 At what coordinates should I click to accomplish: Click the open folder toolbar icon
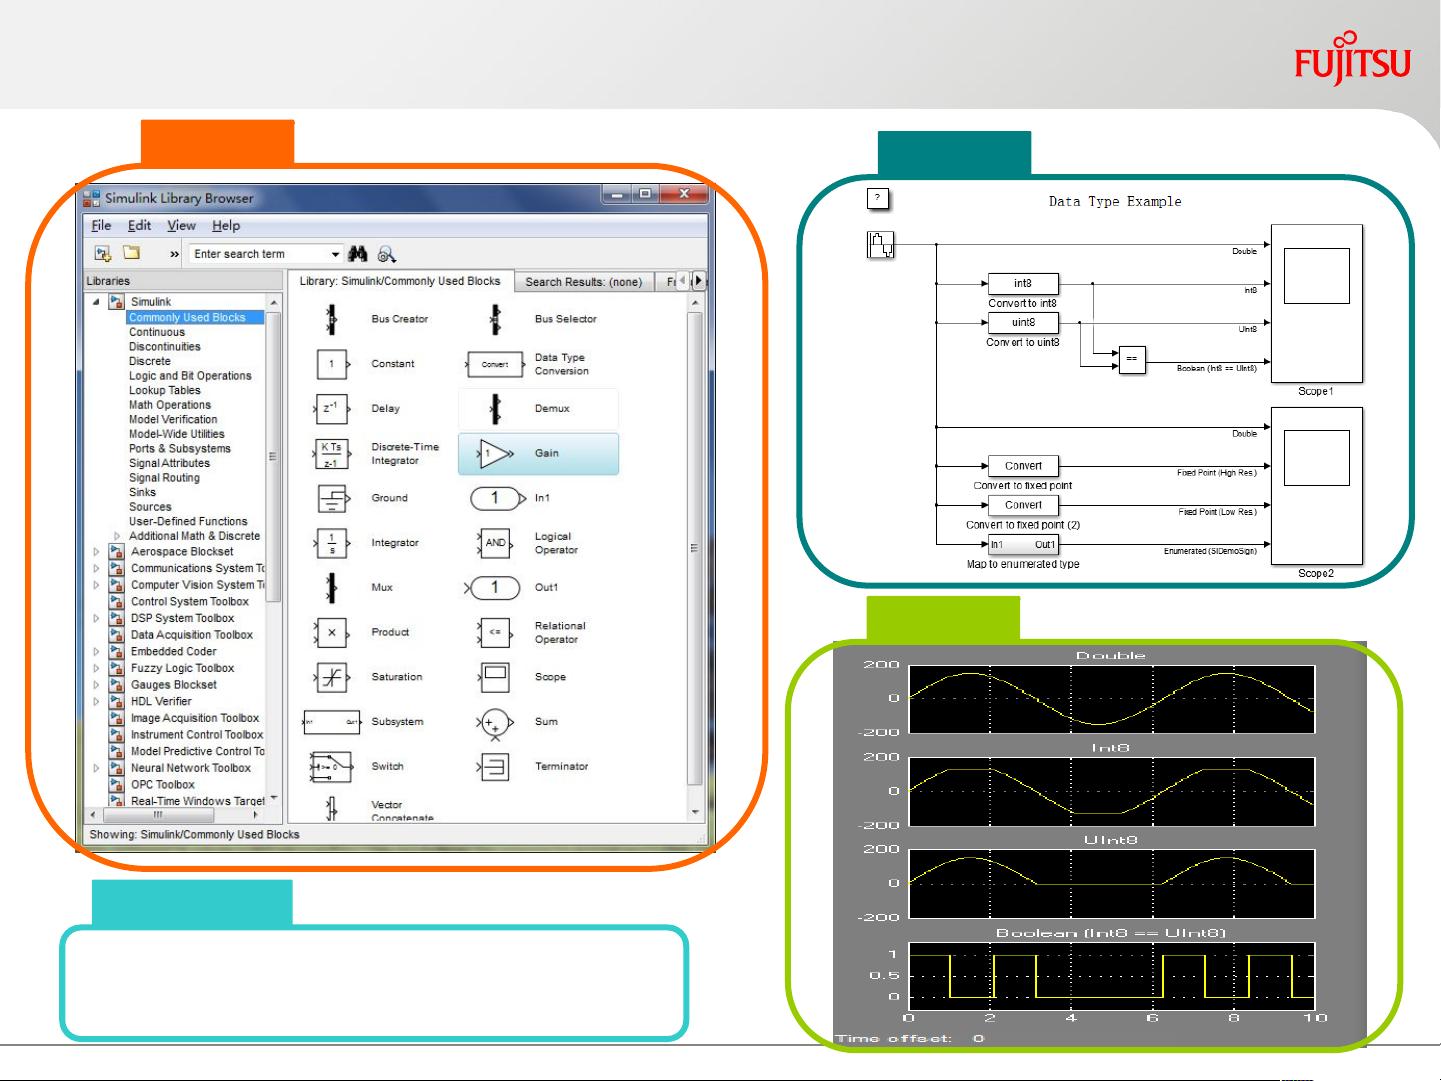tap(131, 253)
